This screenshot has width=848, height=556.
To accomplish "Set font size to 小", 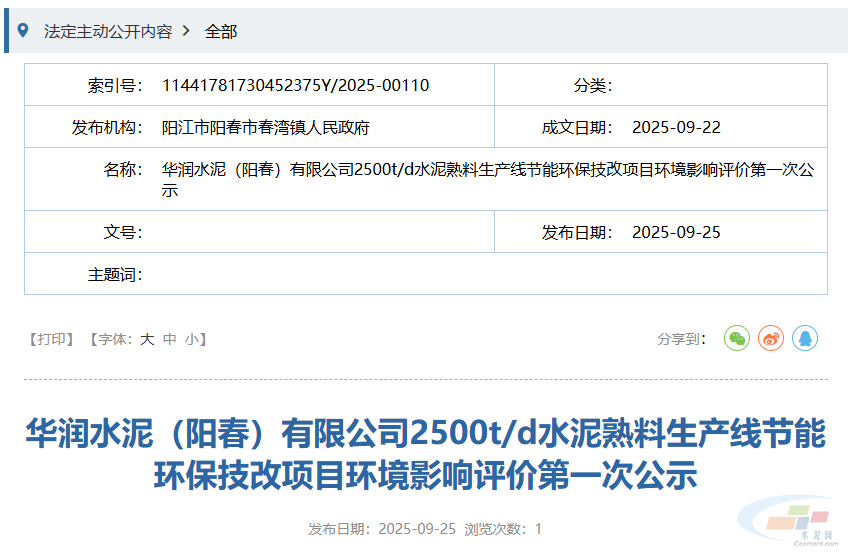I will point(191,339).
